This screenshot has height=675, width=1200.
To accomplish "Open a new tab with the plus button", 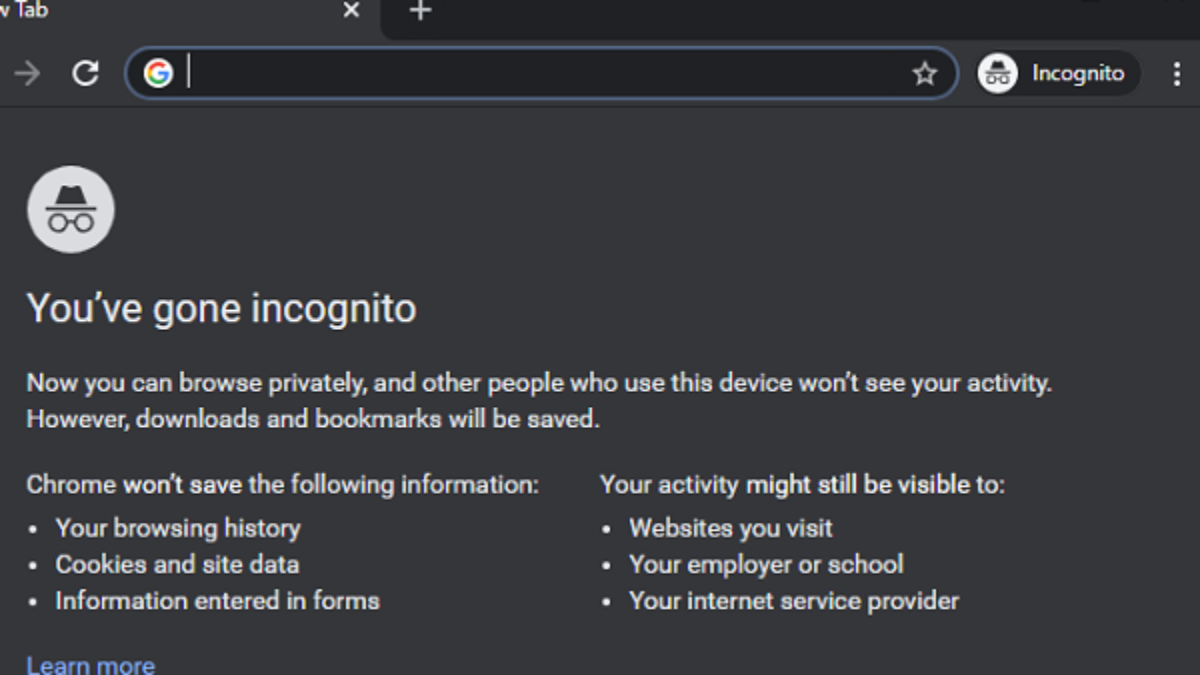I will [421, 11].
